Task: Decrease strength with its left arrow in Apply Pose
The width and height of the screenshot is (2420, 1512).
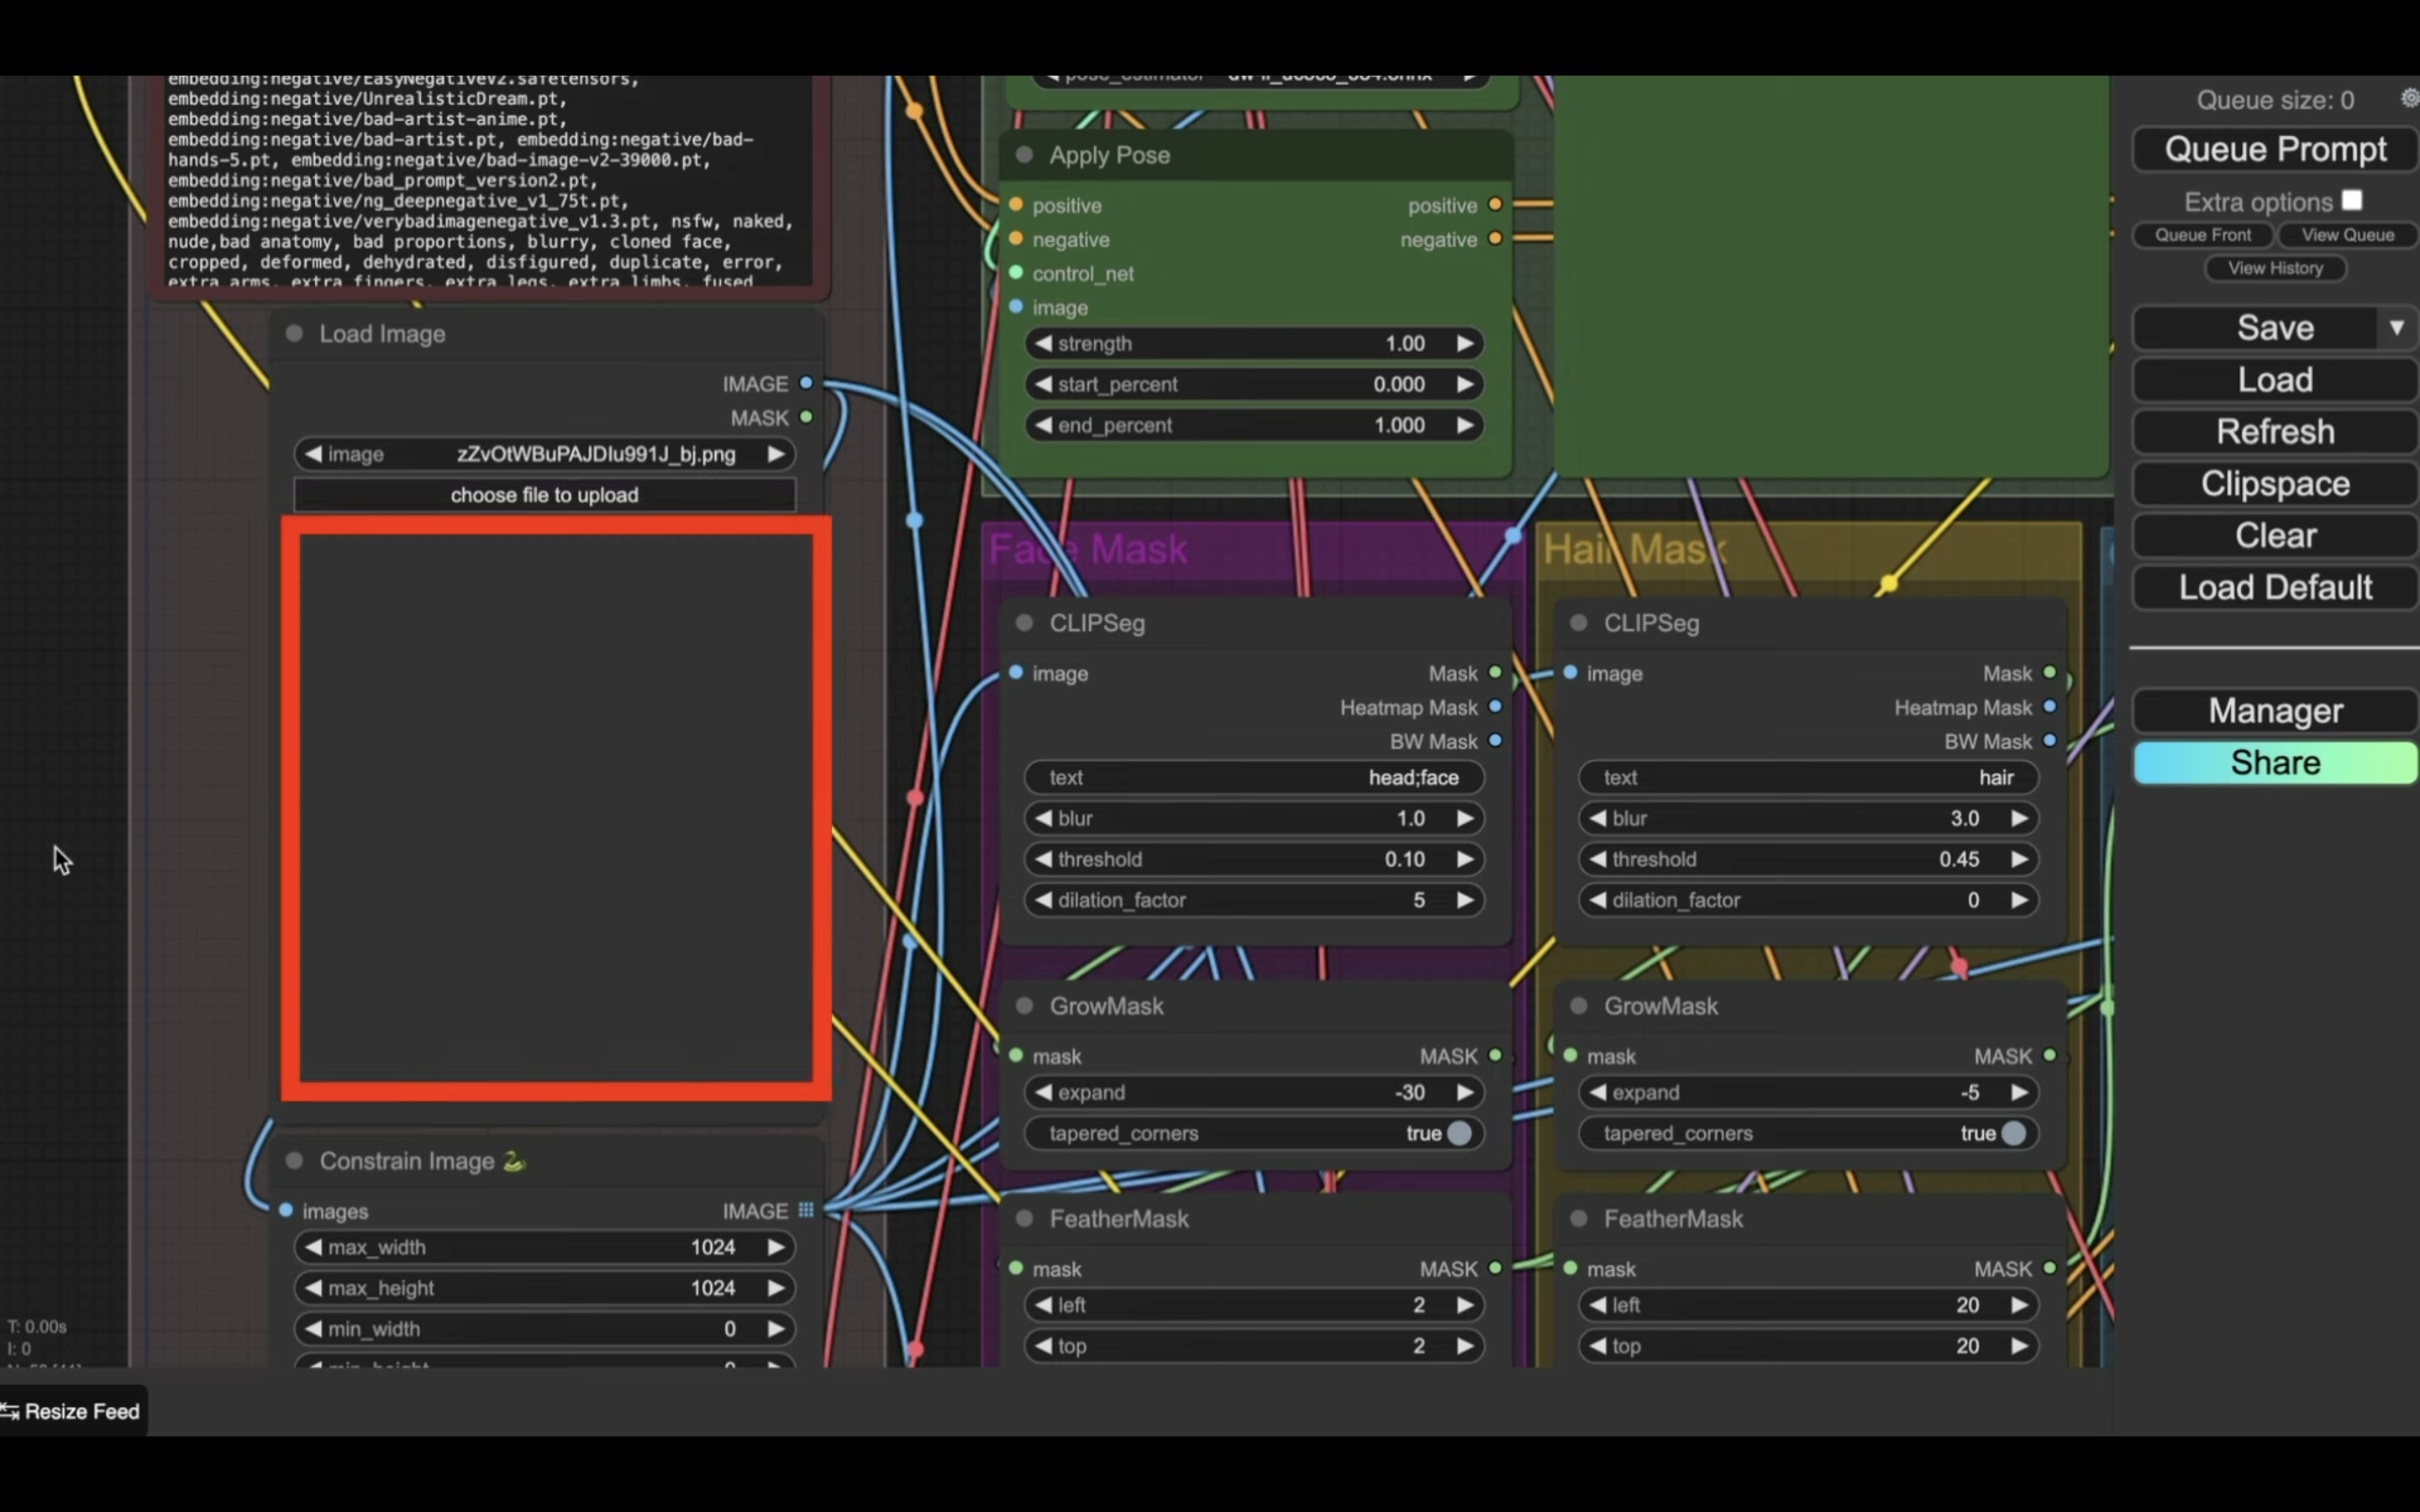Action: pyautogui.click(x=1043, y=343)
